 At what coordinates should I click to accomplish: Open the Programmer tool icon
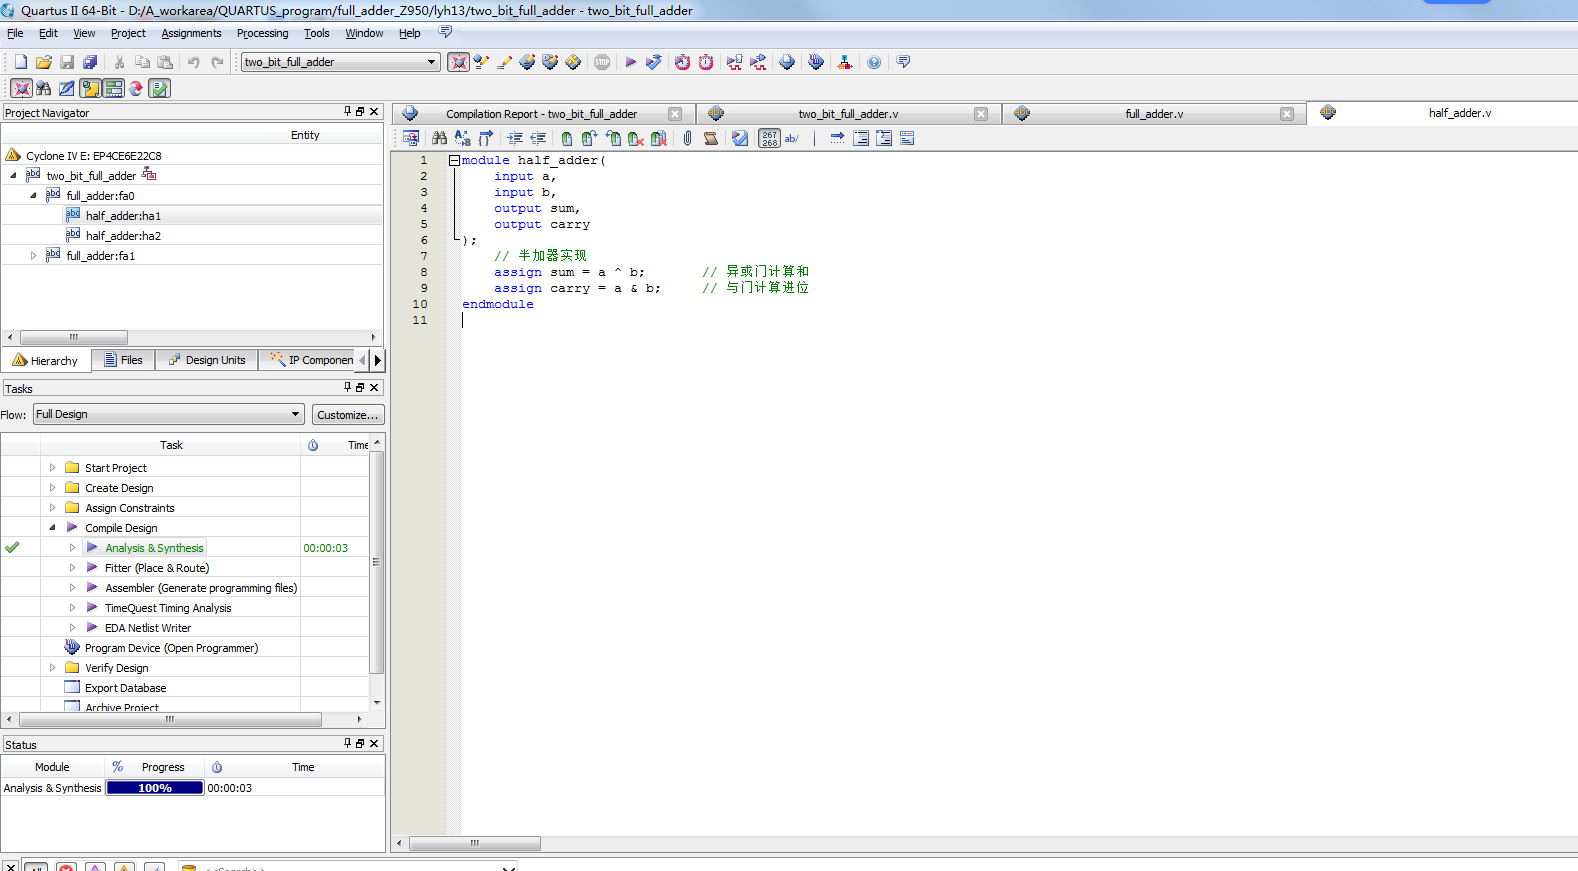[x=816, y=62]
